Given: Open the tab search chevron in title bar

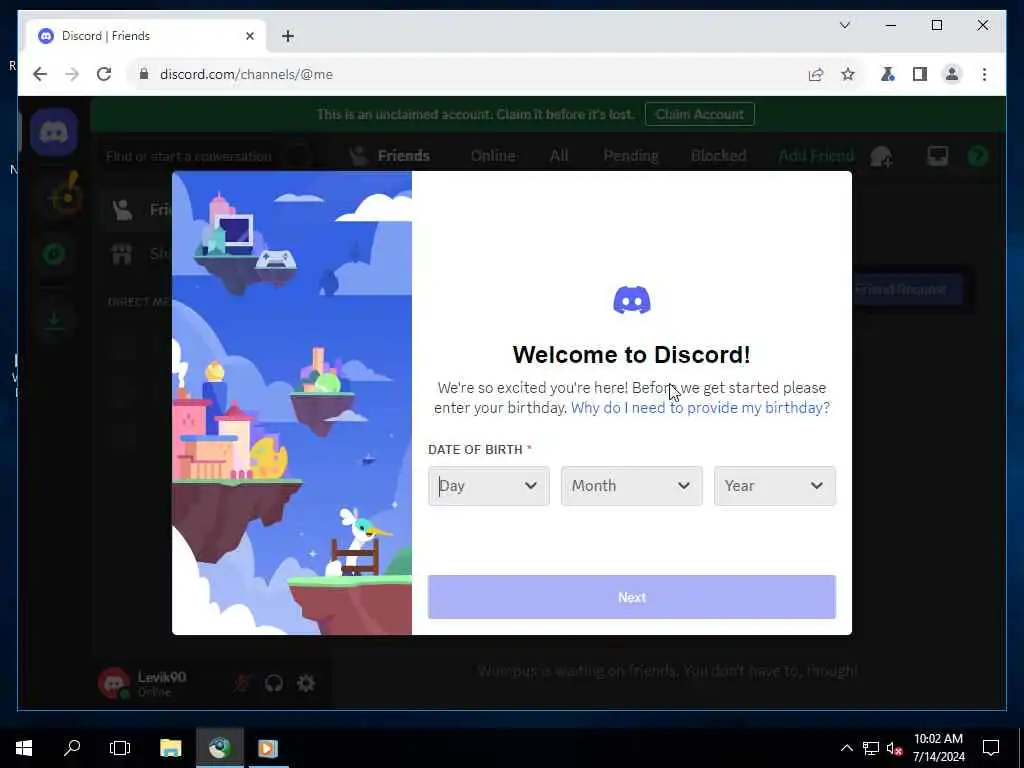Looking at the screenshot, I should (844, 25).
